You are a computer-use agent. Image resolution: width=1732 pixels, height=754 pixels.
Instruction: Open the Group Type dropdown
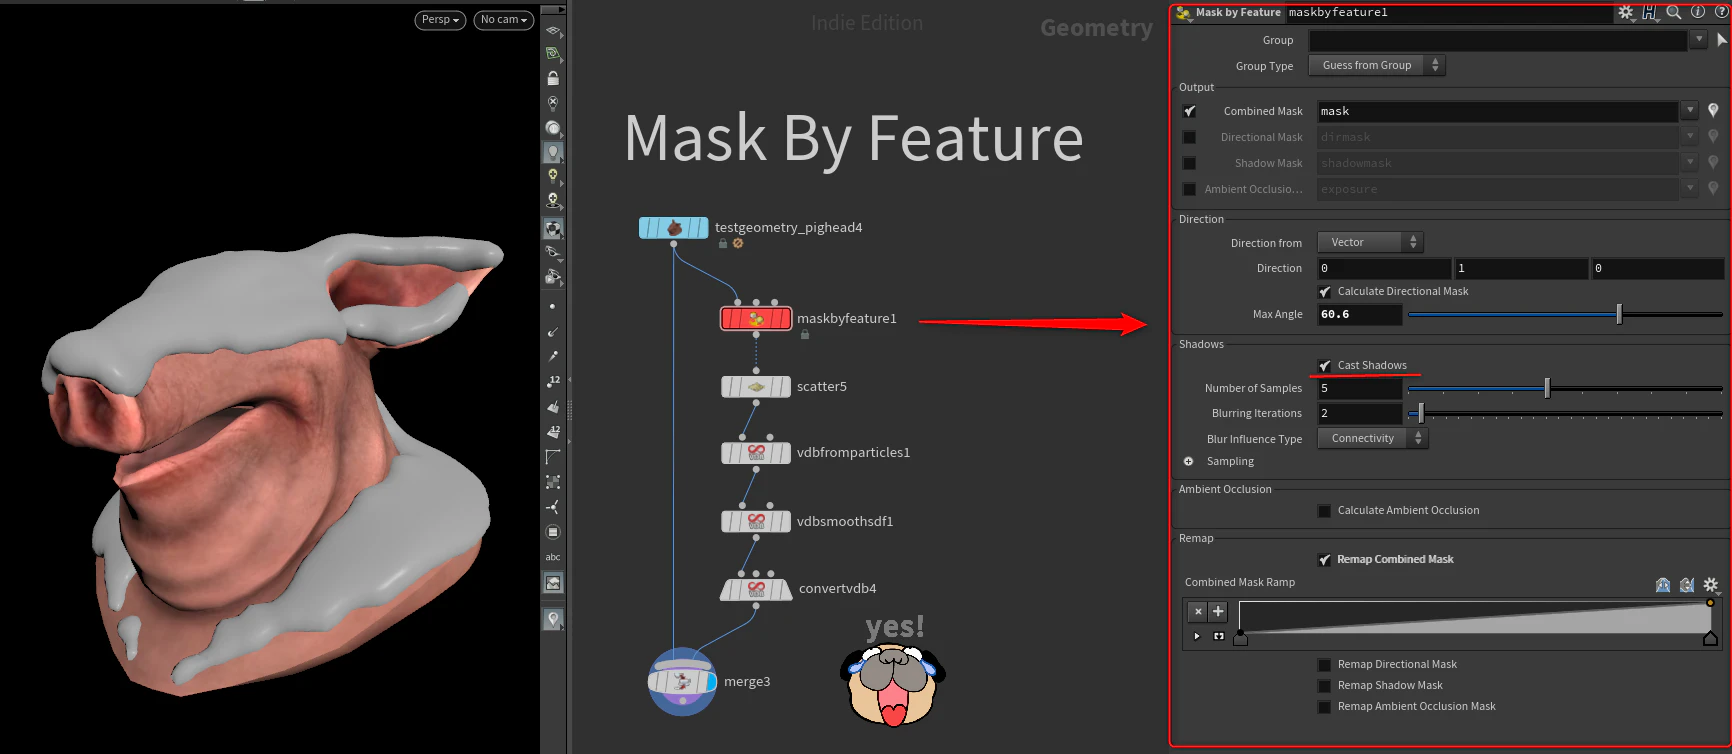[x=1377, y=65]
